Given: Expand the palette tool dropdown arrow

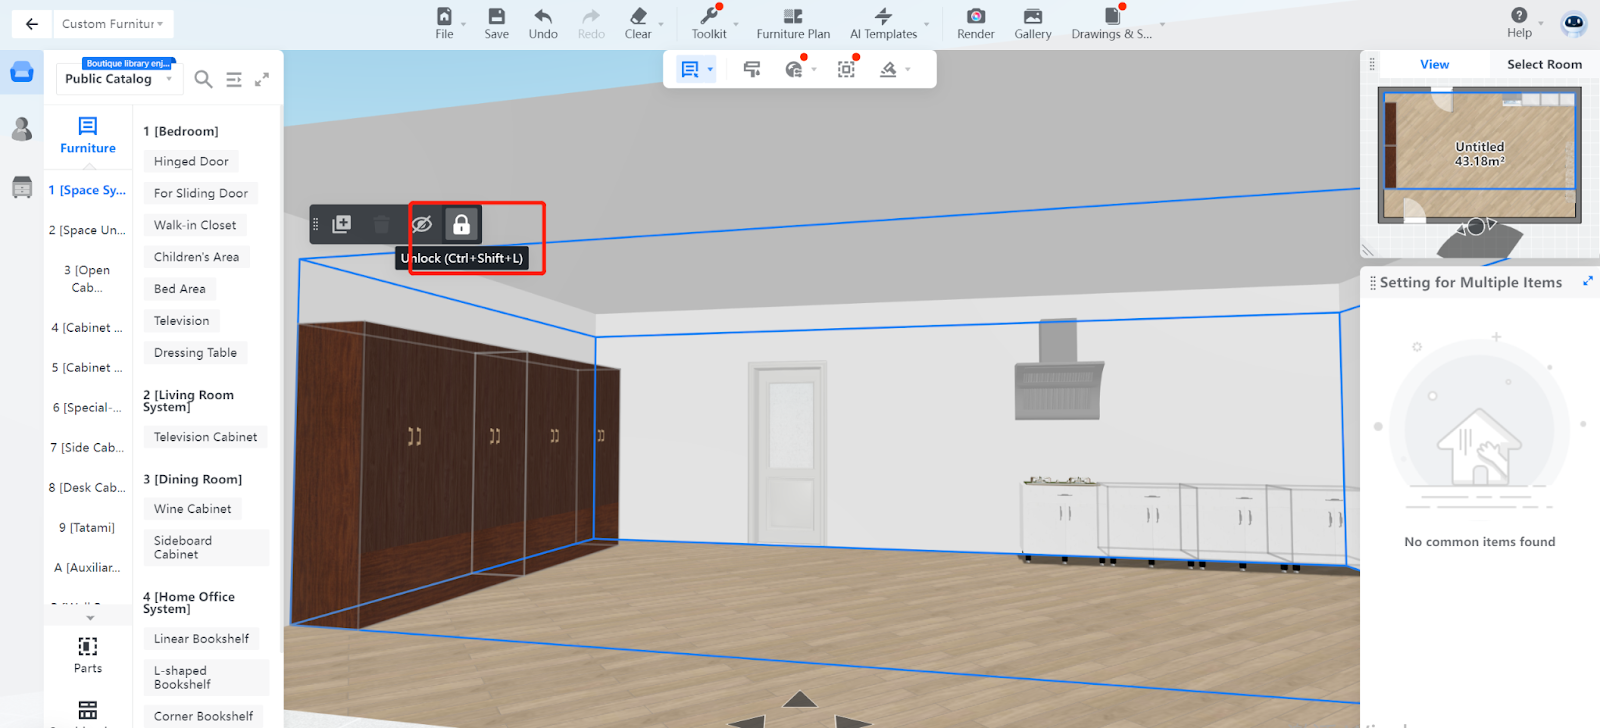Looking at the screenshot, I should coord(814,70).
